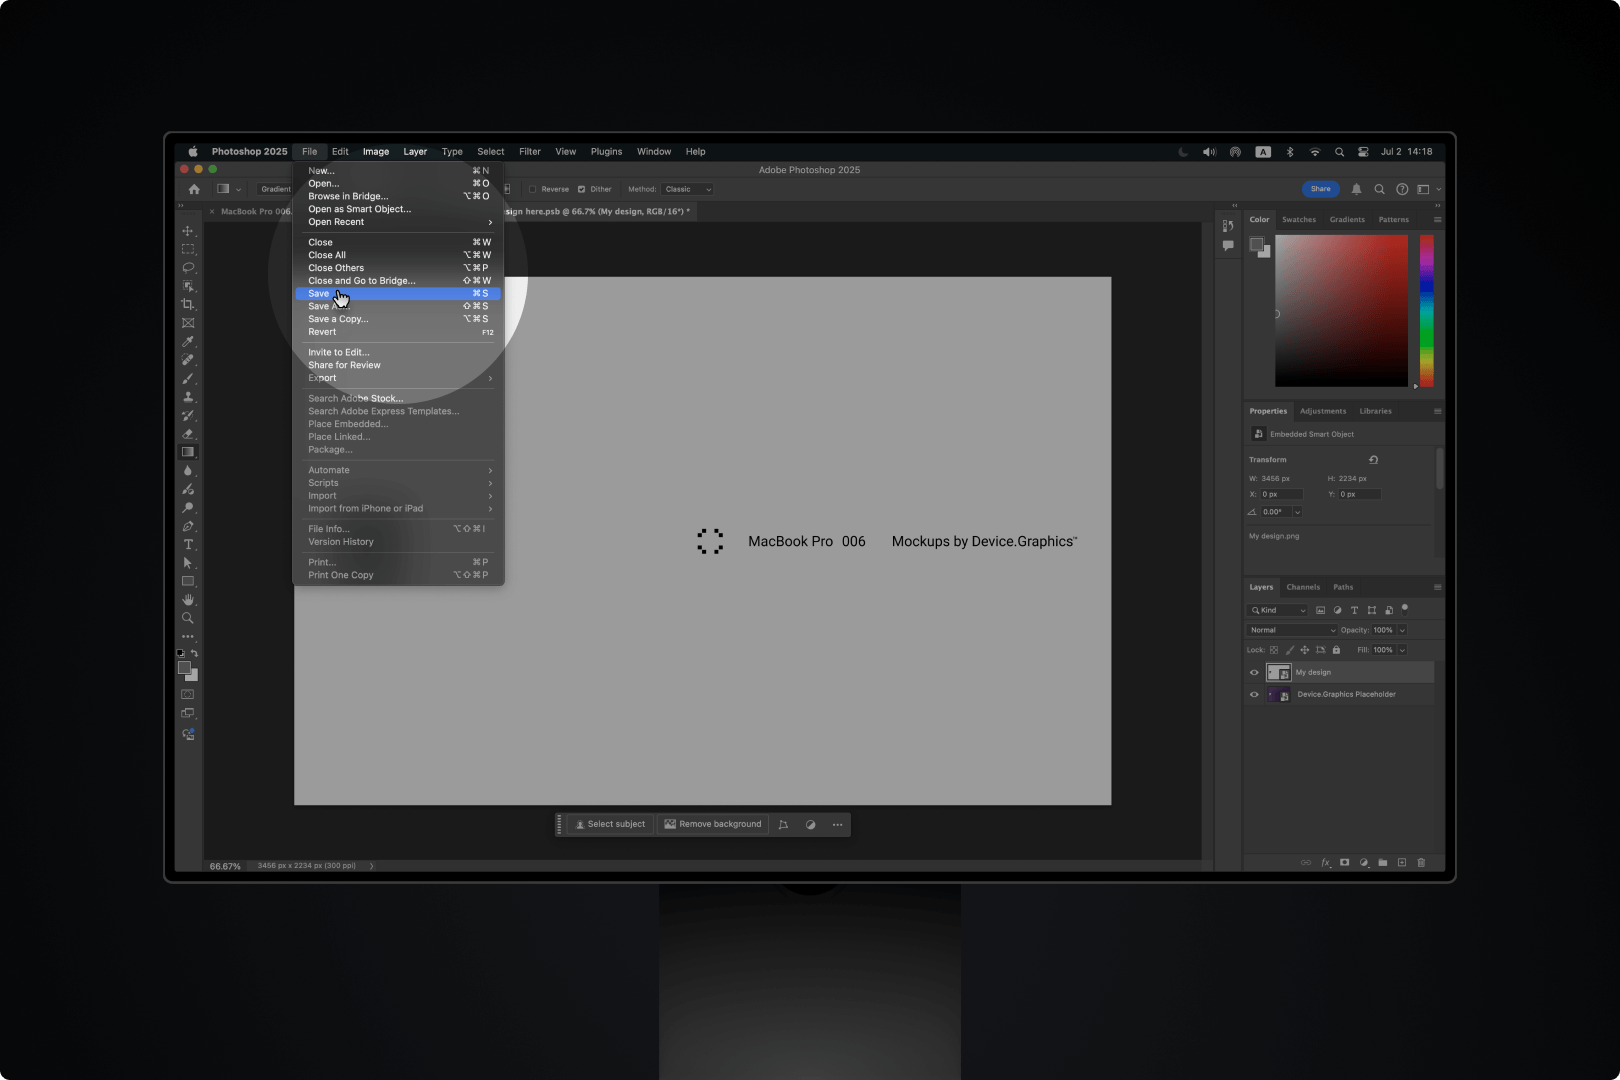1620x1080 pixels.
Task: Select the Hand tool
Action: pyautogui.click(x=188, y=600)
